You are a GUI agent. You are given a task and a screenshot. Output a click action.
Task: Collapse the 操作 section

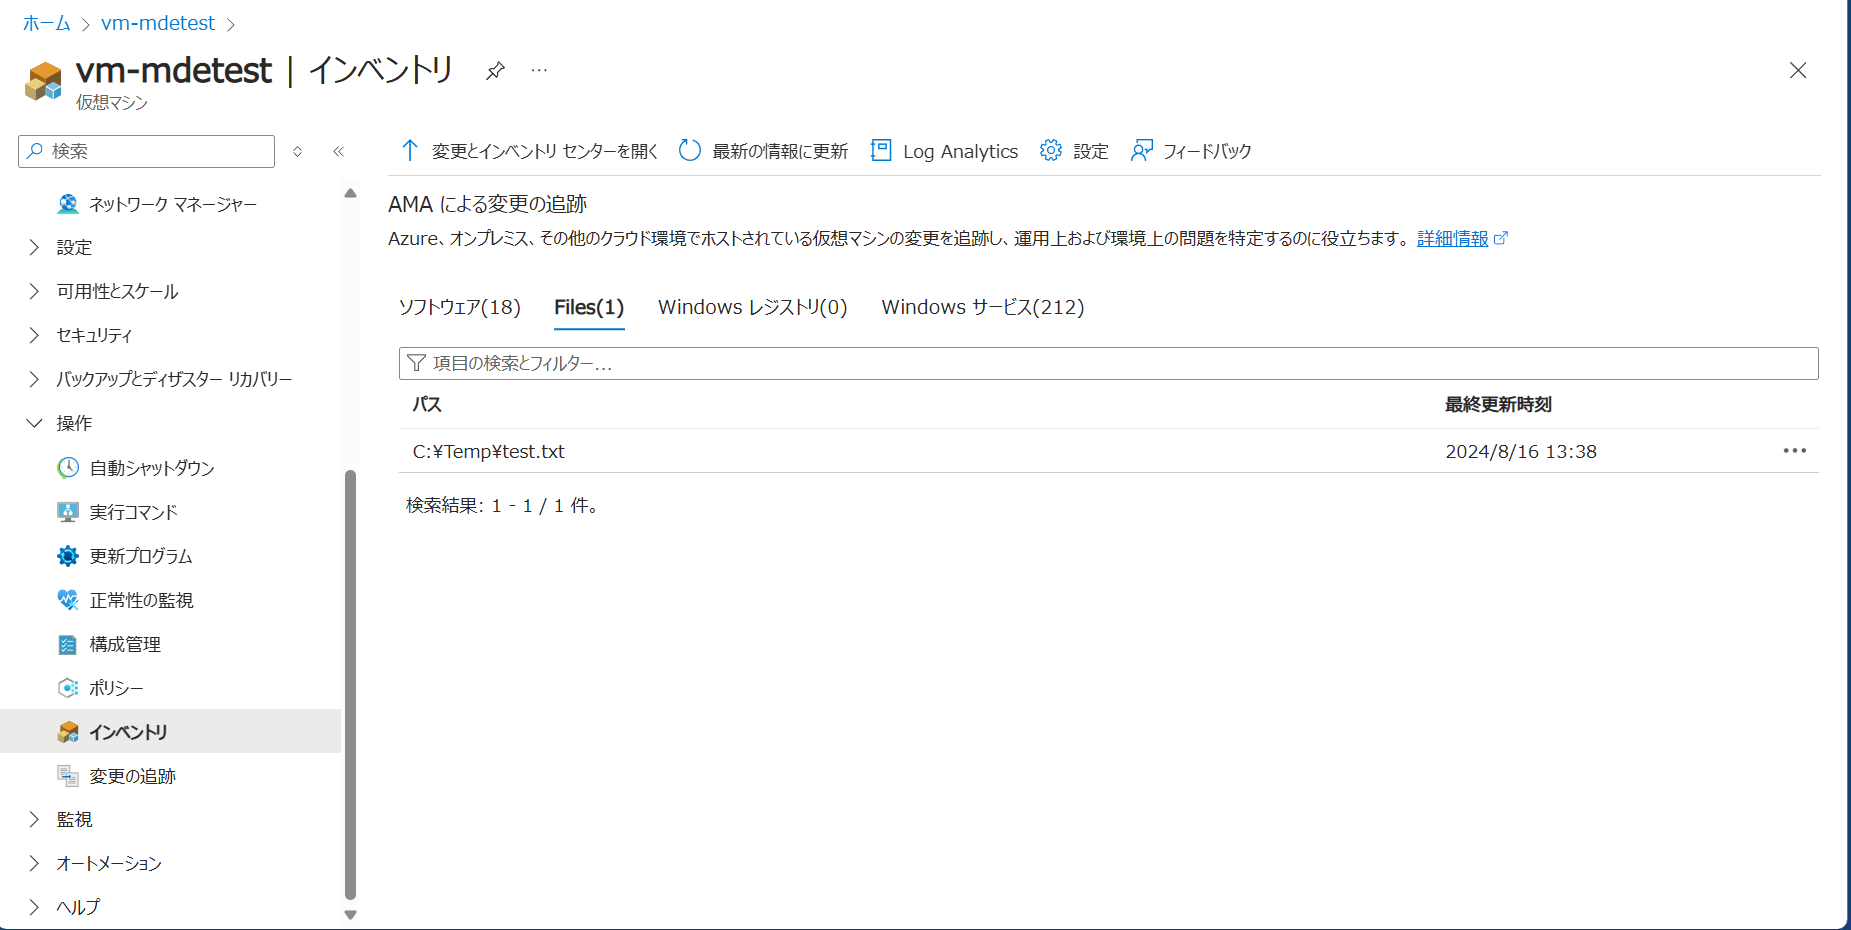coord(35,423)
